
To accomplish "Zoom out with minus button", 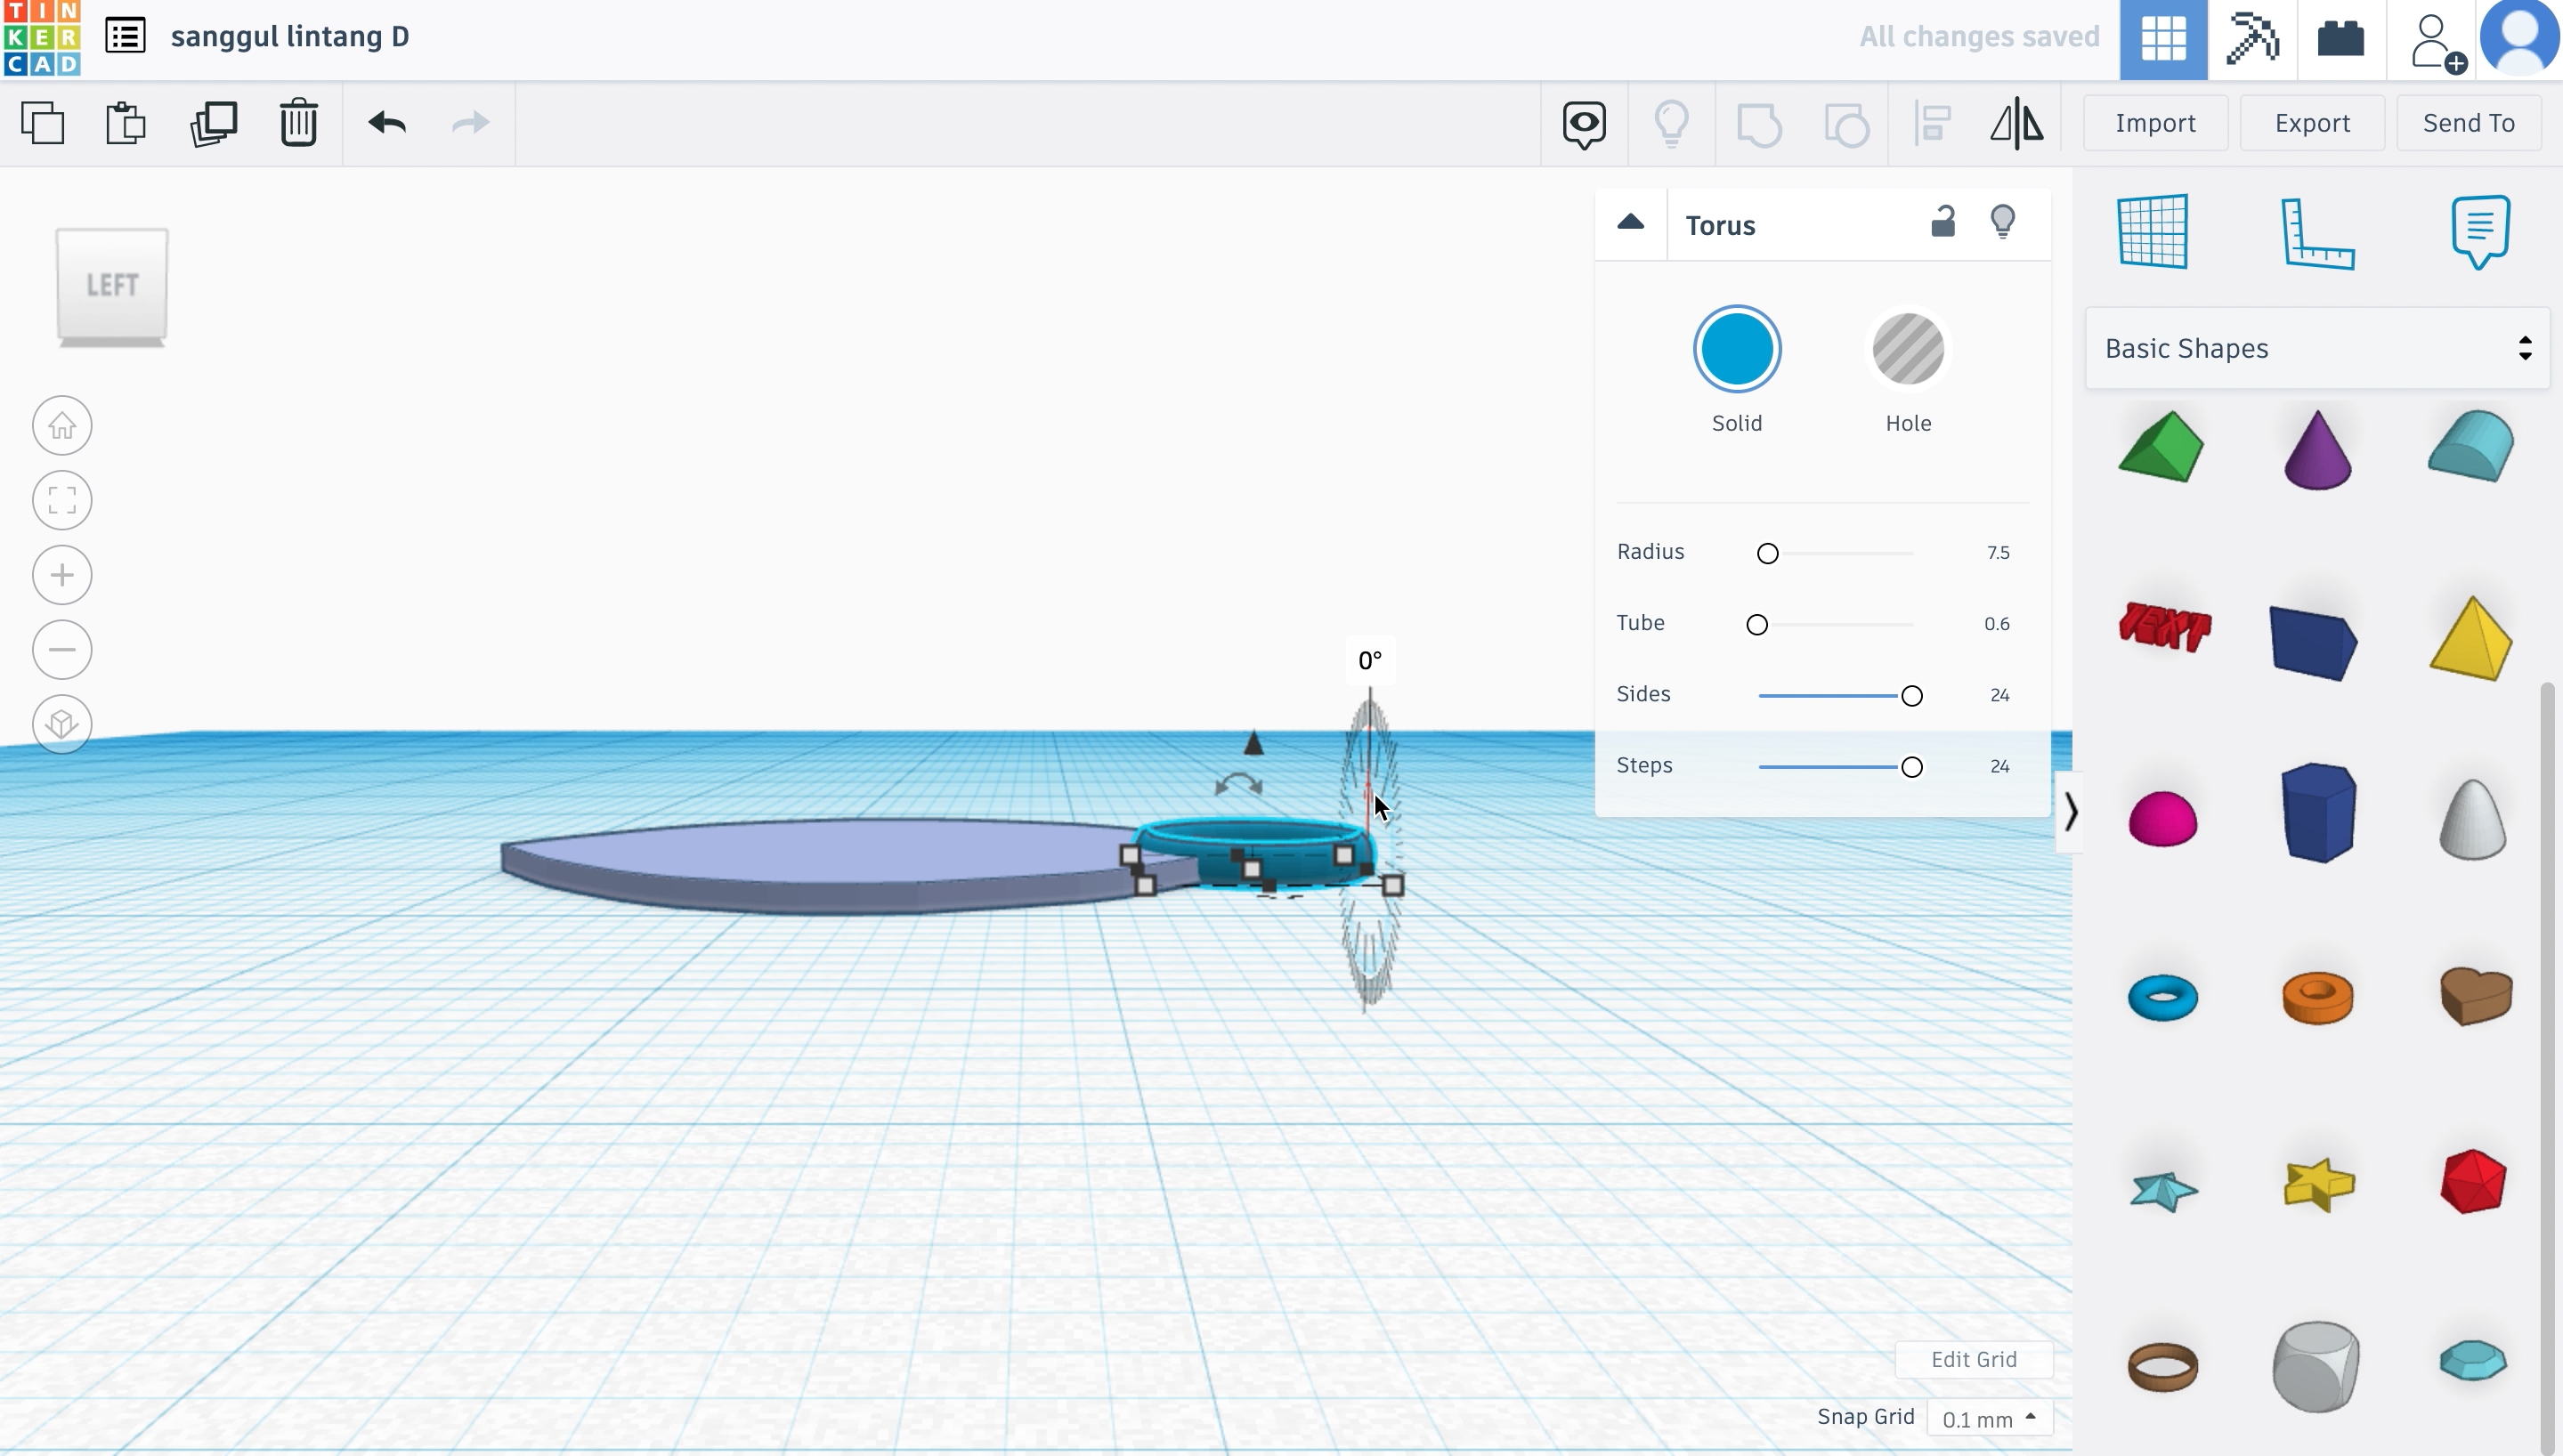I will click(x=62, y=650).
